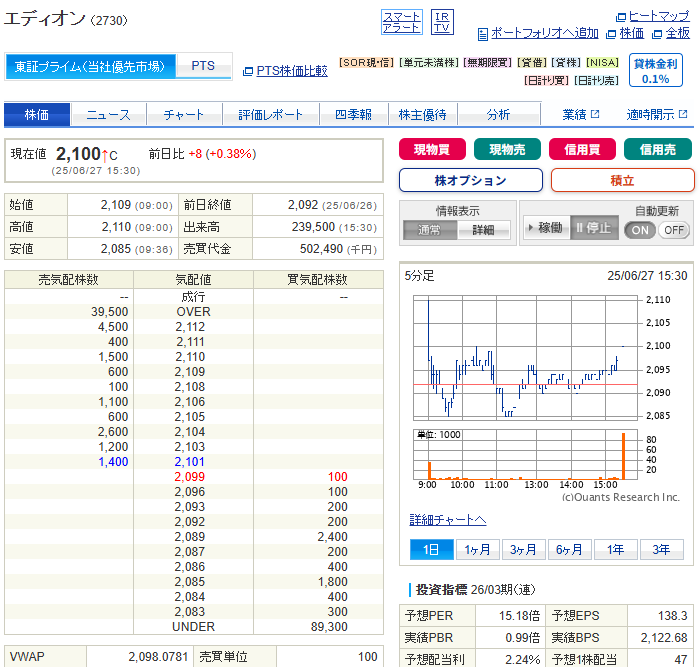This screenshot has height=667, width=699.
Task: Pause updates with the 停止 button
Action: 594,228
